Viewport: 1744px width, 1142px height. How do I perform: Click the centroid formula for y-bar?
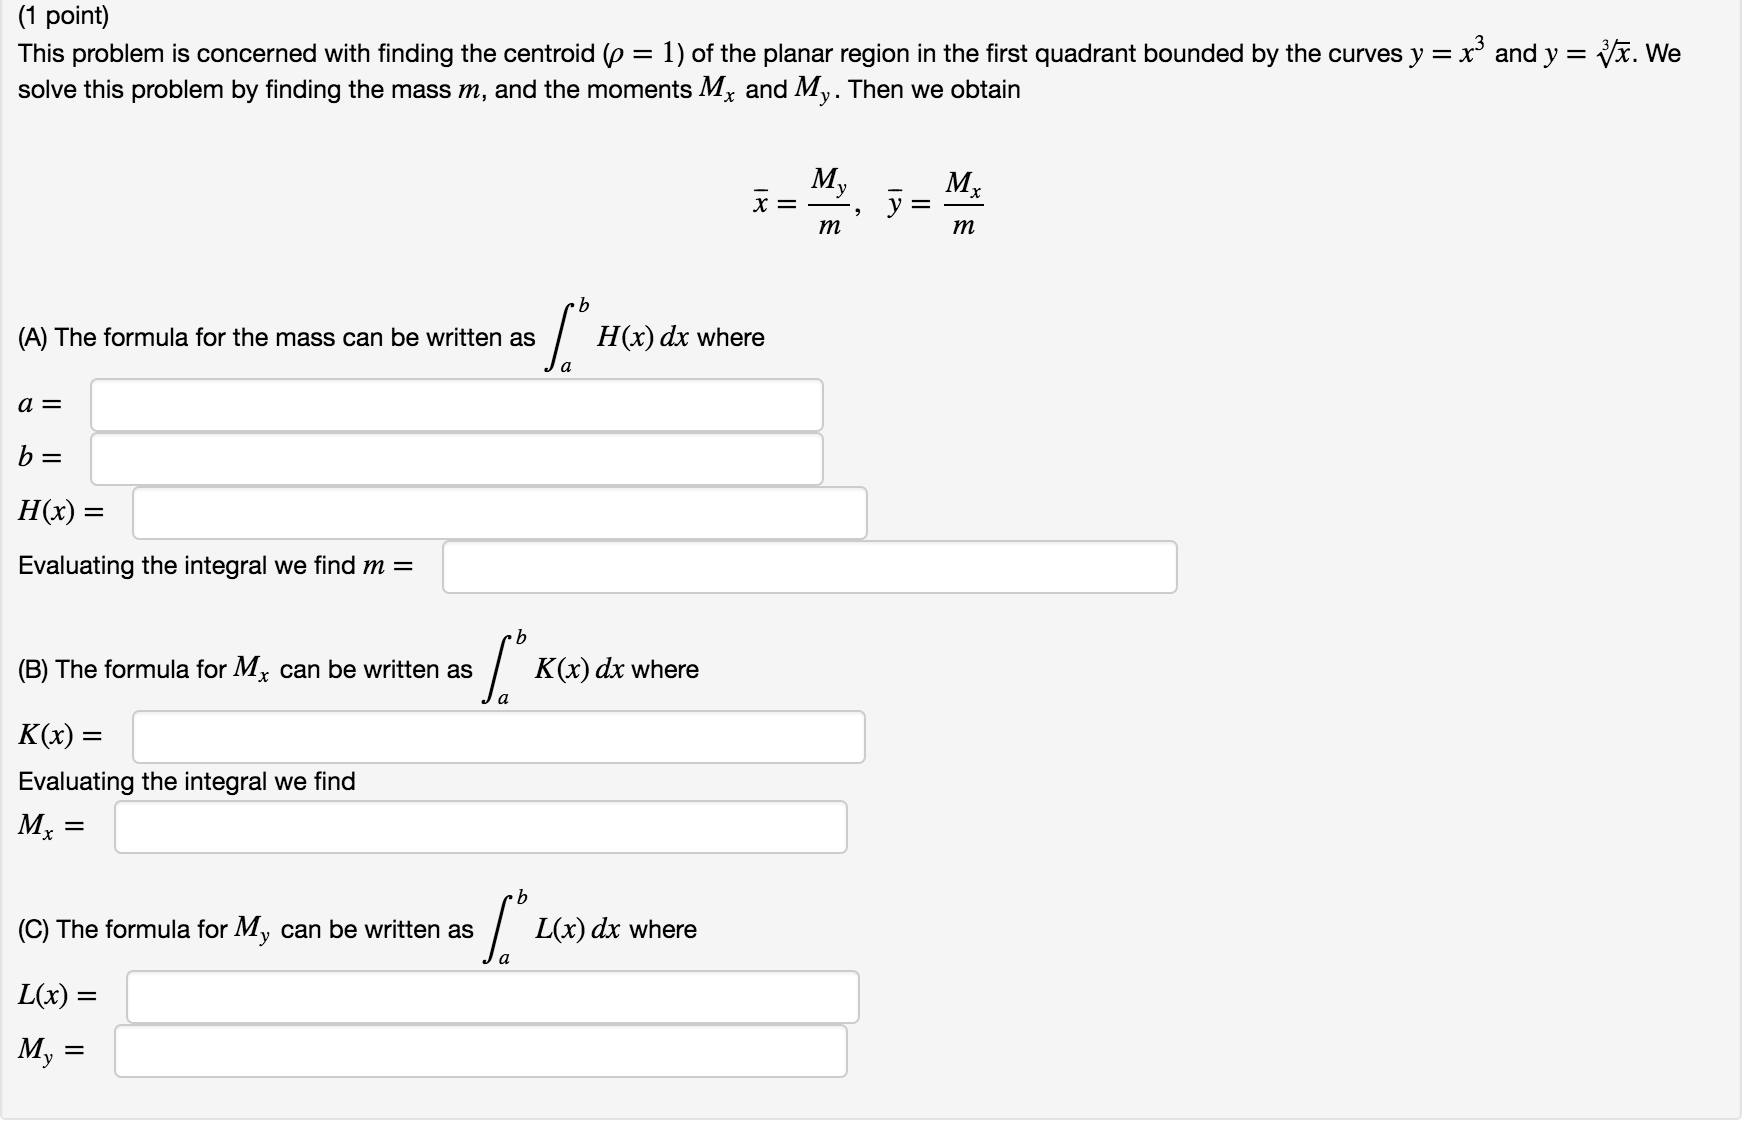point(935,198)
